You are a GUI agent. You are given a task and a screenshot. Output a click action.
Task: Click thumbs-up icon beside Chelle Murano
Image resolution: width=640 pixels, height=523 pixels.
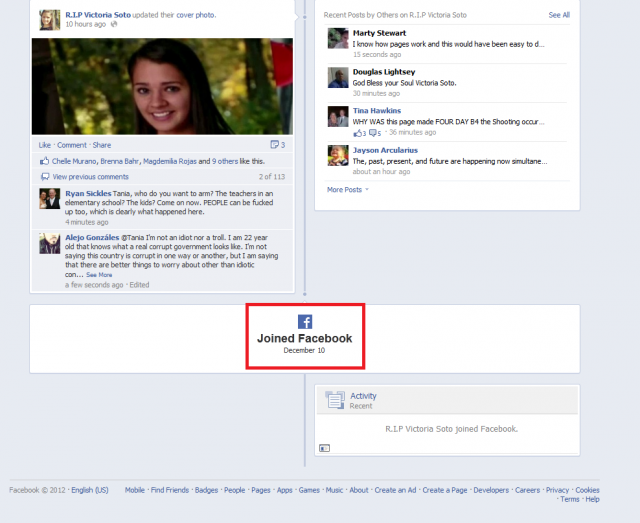(44, 161)
